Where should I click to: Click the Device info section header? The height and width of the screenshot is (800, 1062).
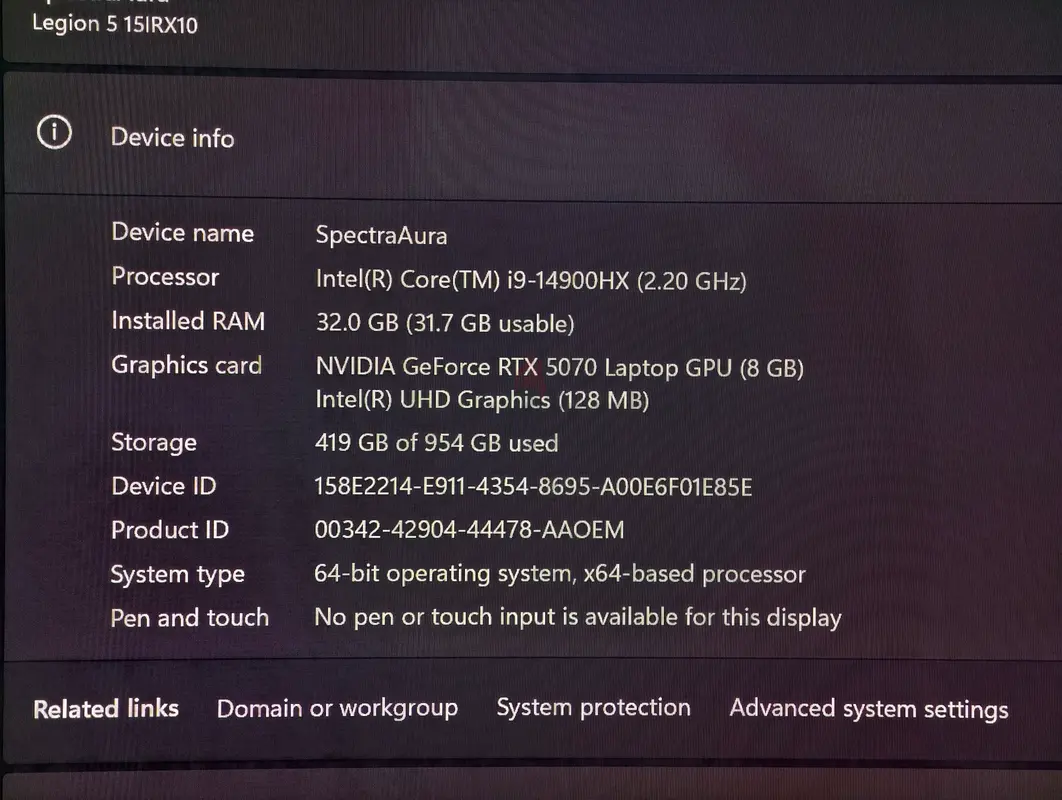click(x=173, y=138)
